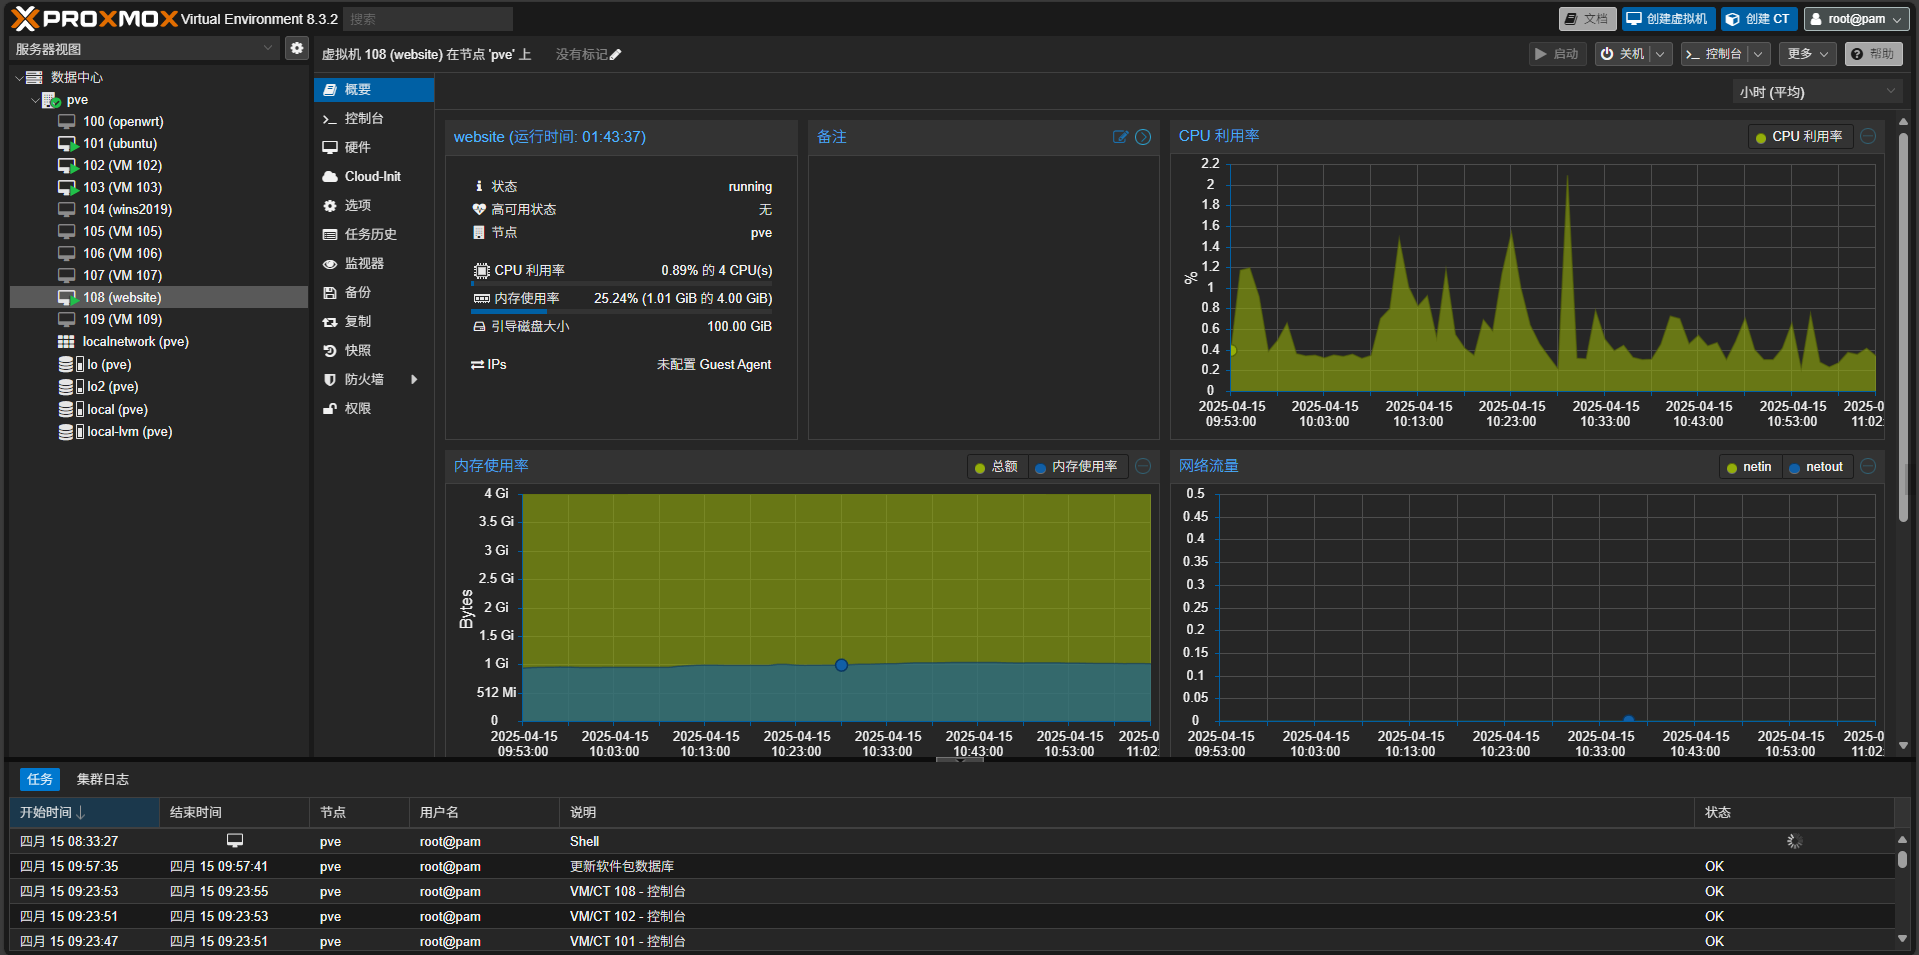Click the data point on memory usage chart
The height and width of the screenshot is (955, 1919).
[841, 665]
